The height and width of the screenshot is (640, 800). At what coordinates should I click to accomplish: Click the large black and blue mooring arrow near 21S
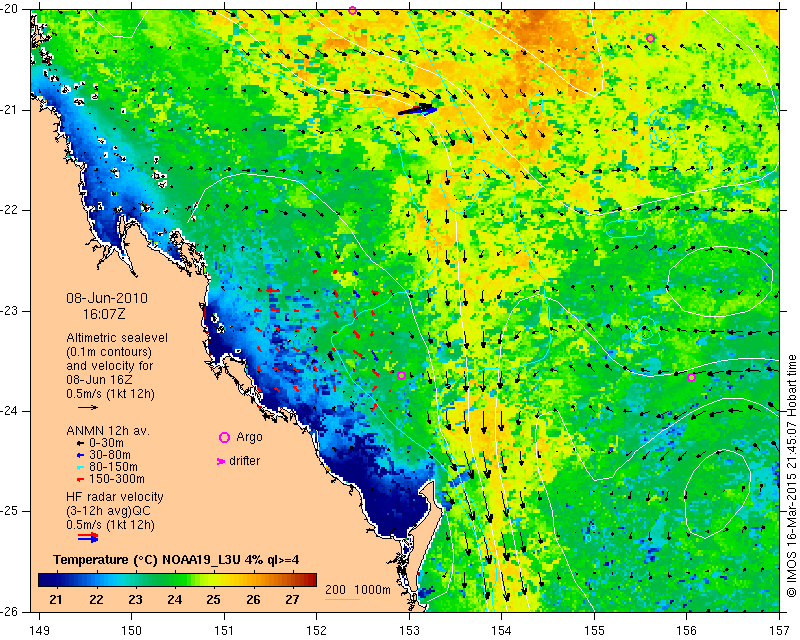(x=418, y=109)
